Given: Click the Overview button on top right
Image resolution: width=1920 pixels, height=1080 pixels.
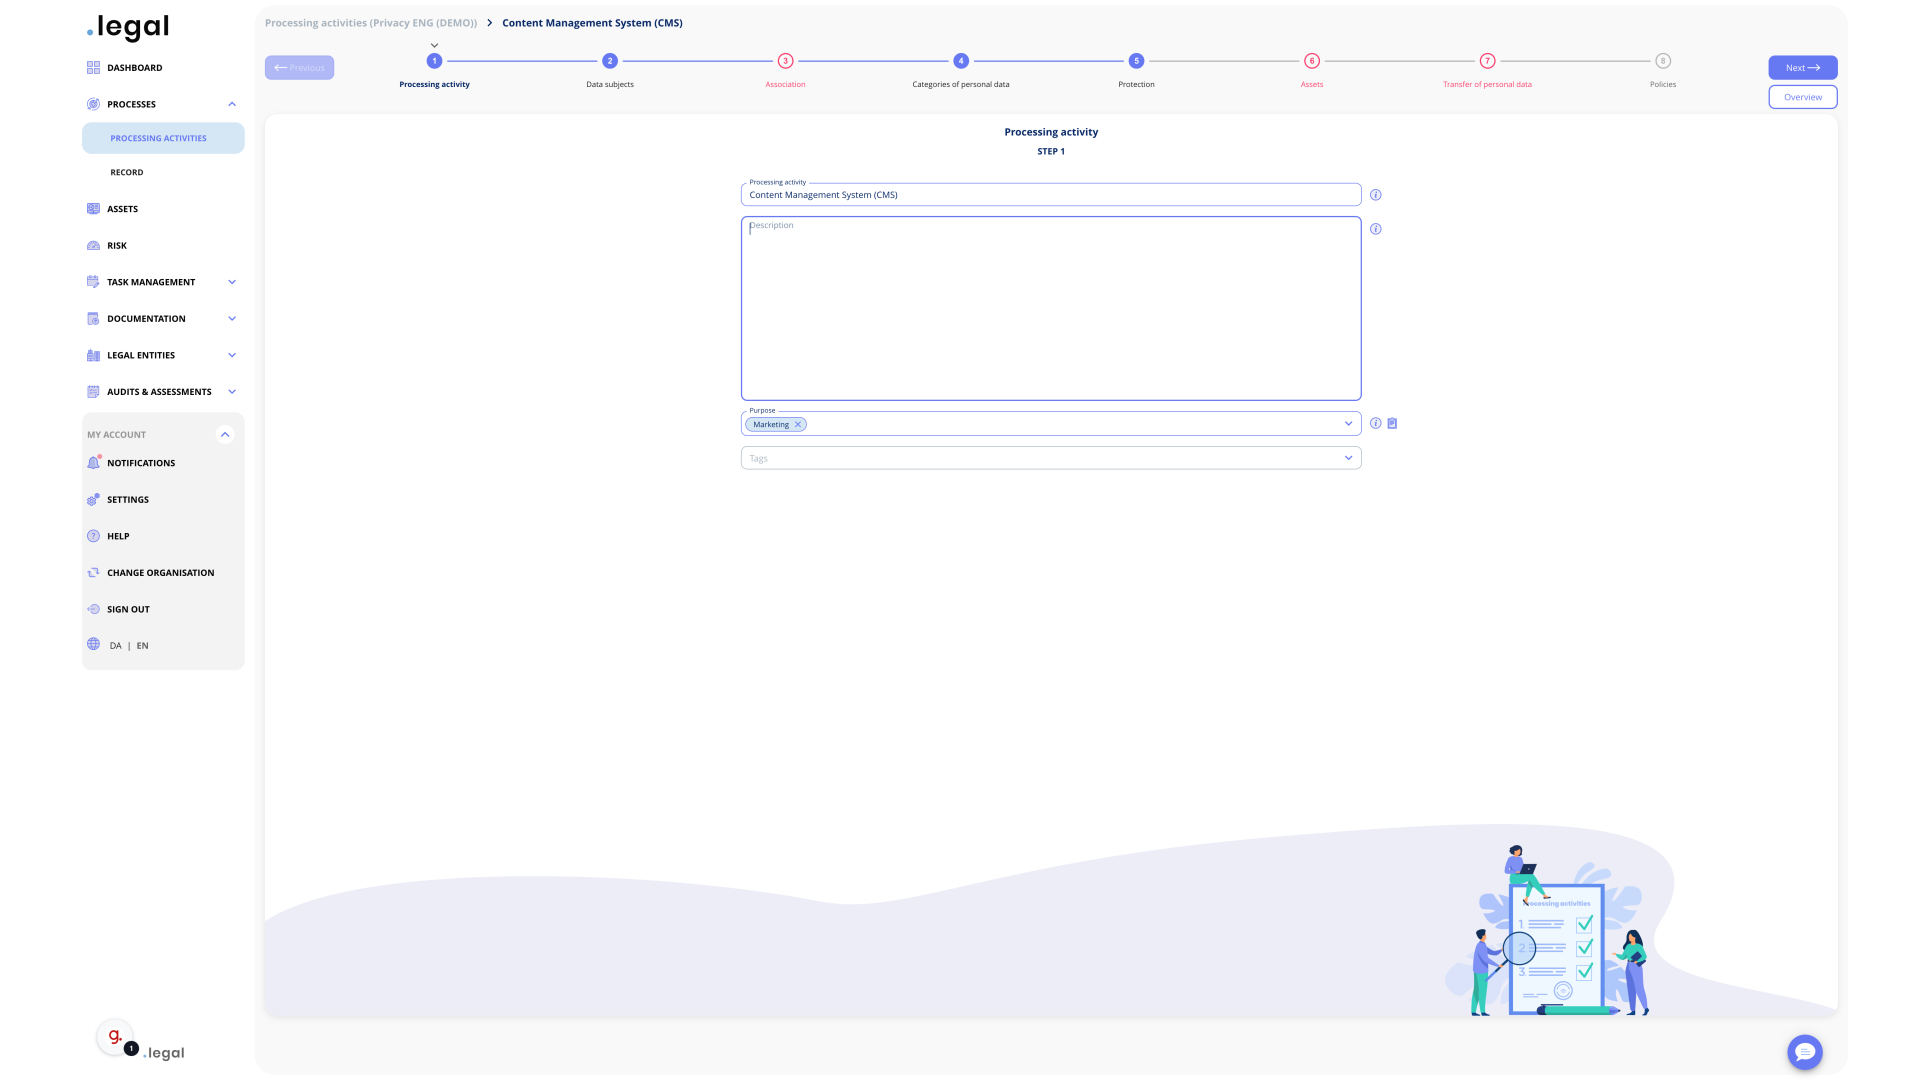Looking at the screenshot, I should (x=1803, y=96).
